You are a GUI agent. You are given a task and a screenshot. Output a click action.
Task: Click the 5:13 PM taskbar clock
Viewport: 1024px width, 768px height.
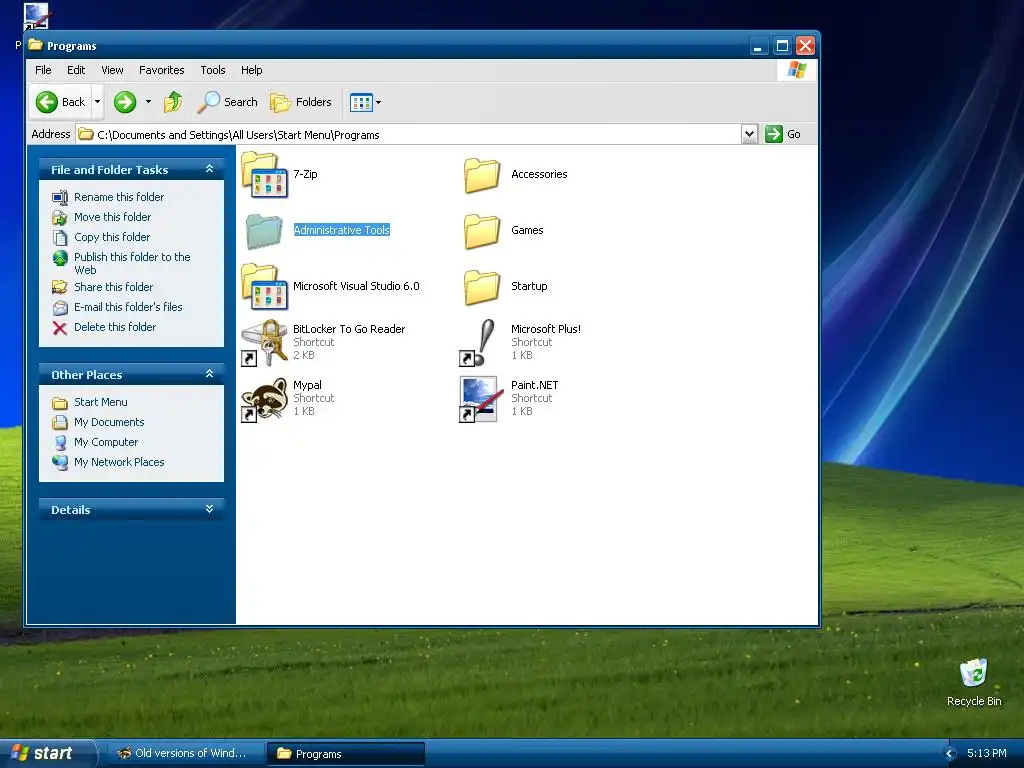tap(987, 753)
